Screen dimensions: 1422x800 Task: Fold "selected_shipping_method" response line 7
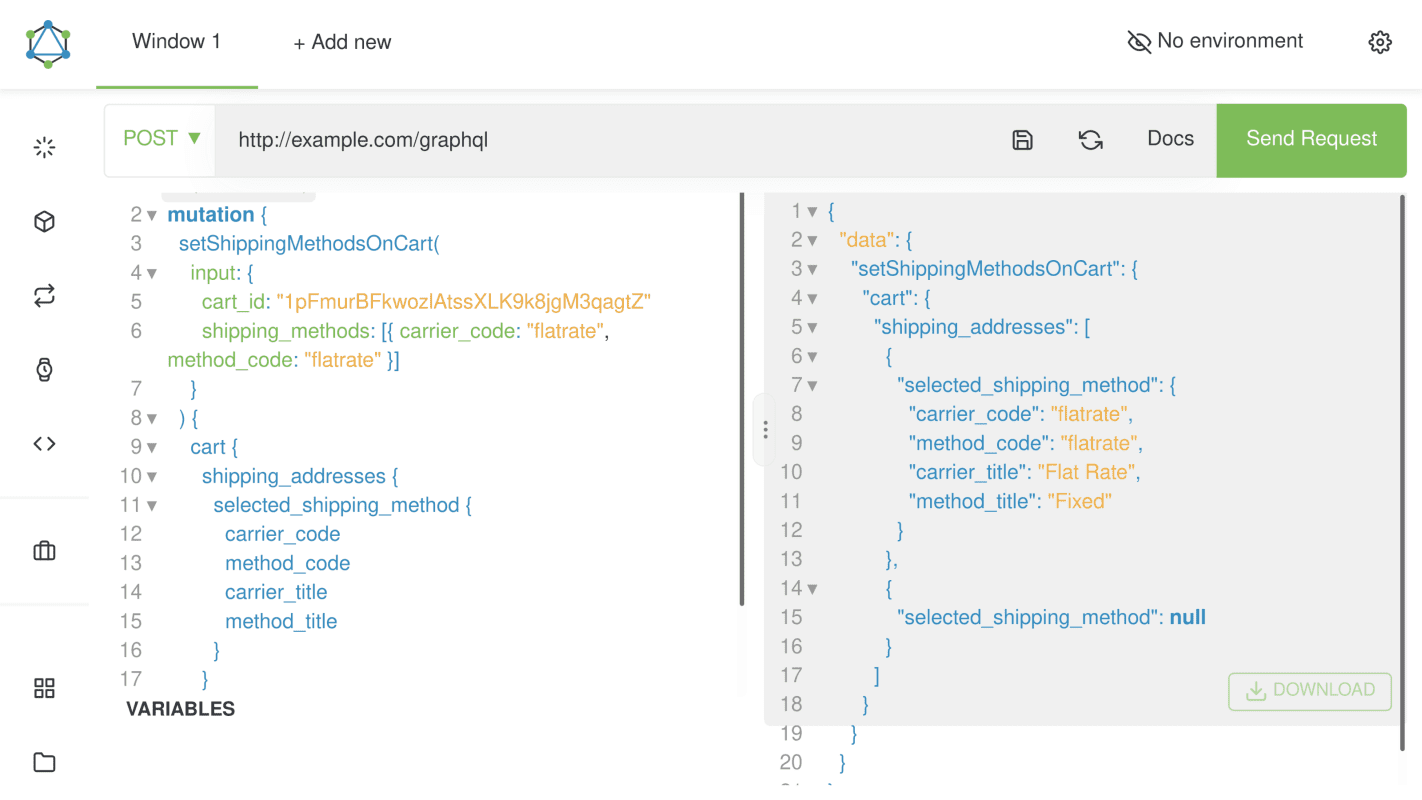(x=812, y=385)
